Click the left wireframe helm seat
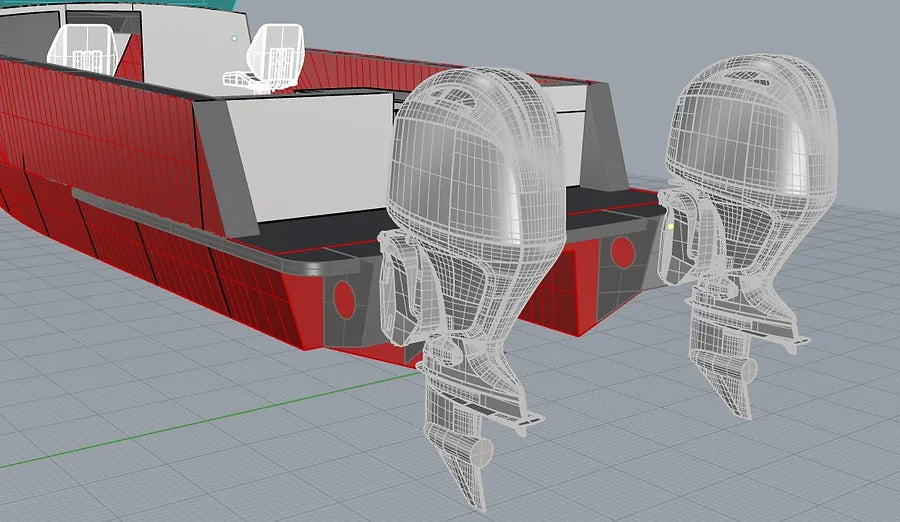Image resolution: width=900 pixels, height=522 pixels. 83,46
